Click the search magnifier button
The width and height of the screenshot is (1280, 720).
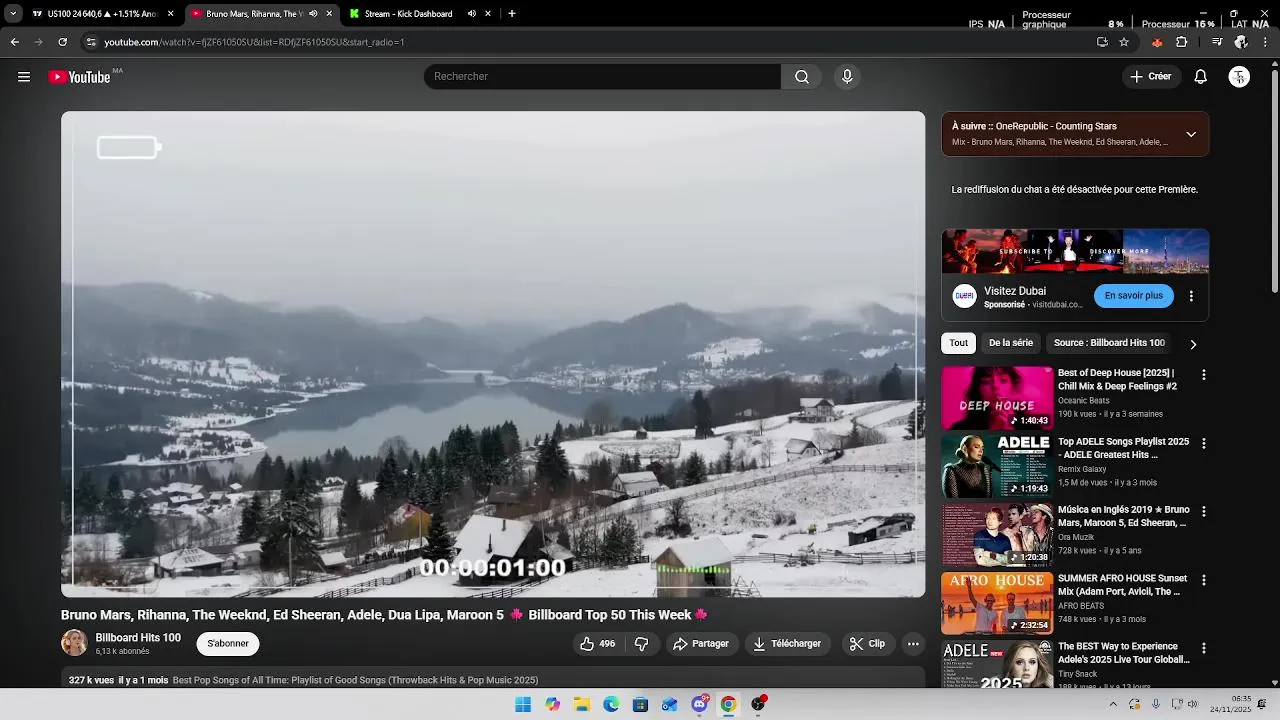pos(802,77)
